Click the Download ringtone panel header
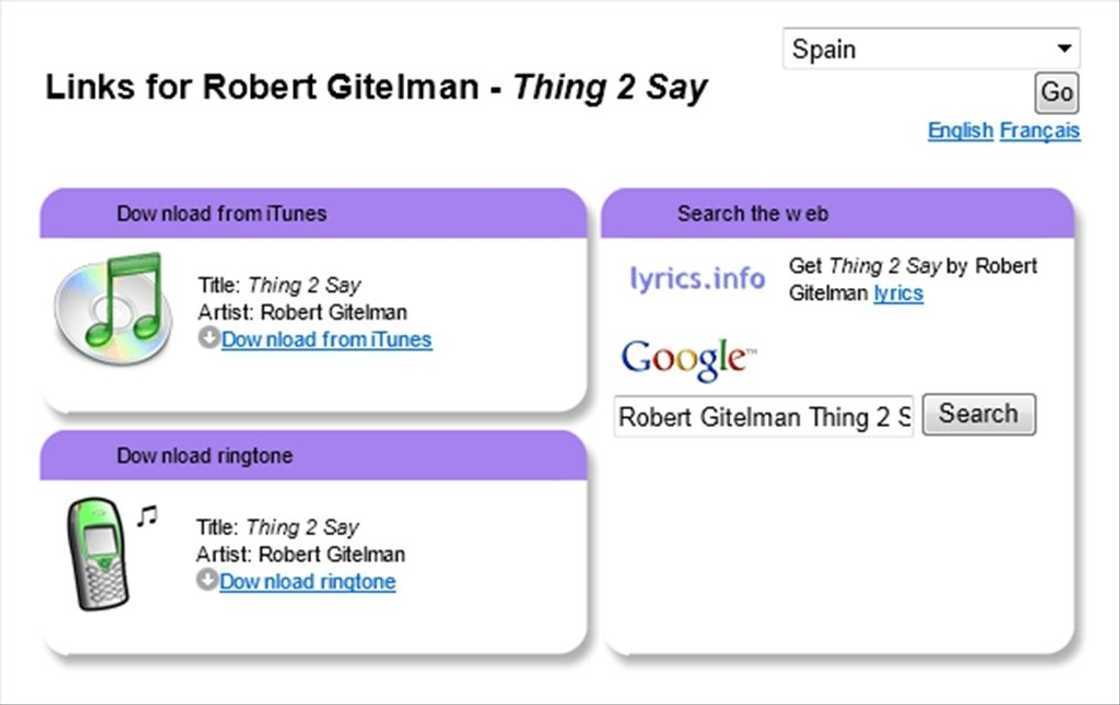This screenshot has height=705, width=1120. [x=313, y=456]
